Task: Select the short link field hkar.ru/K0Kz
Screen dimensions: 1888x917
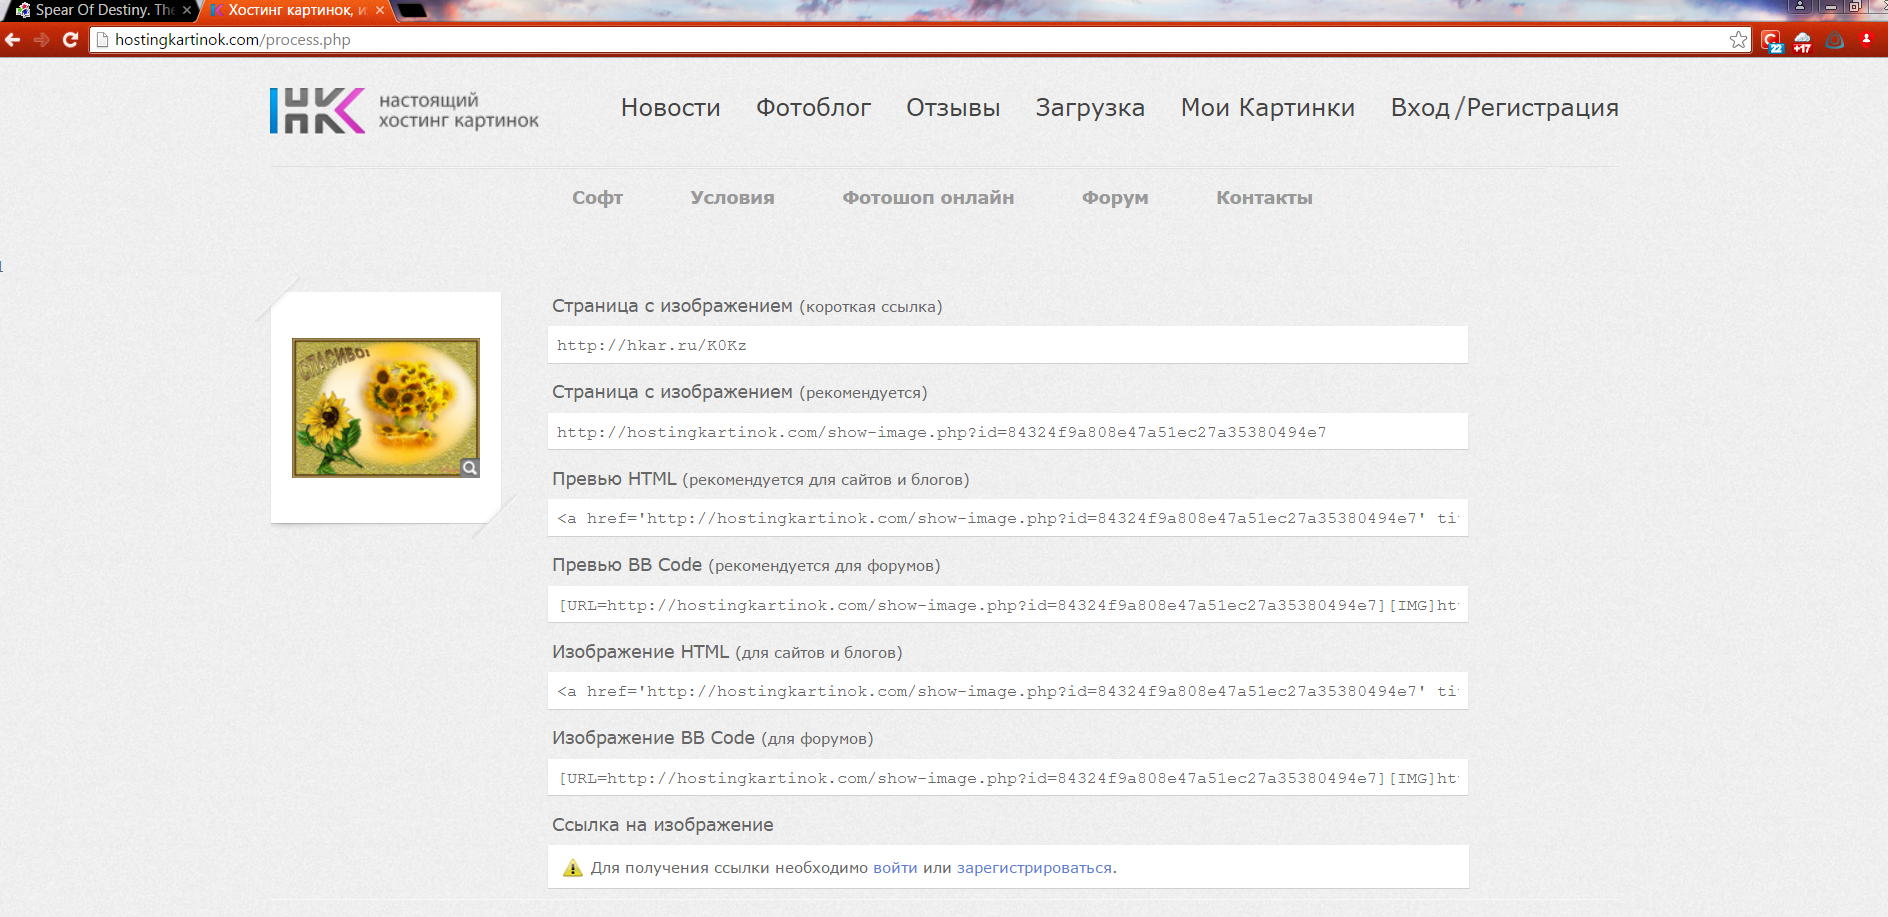Action: [1008, 345]
